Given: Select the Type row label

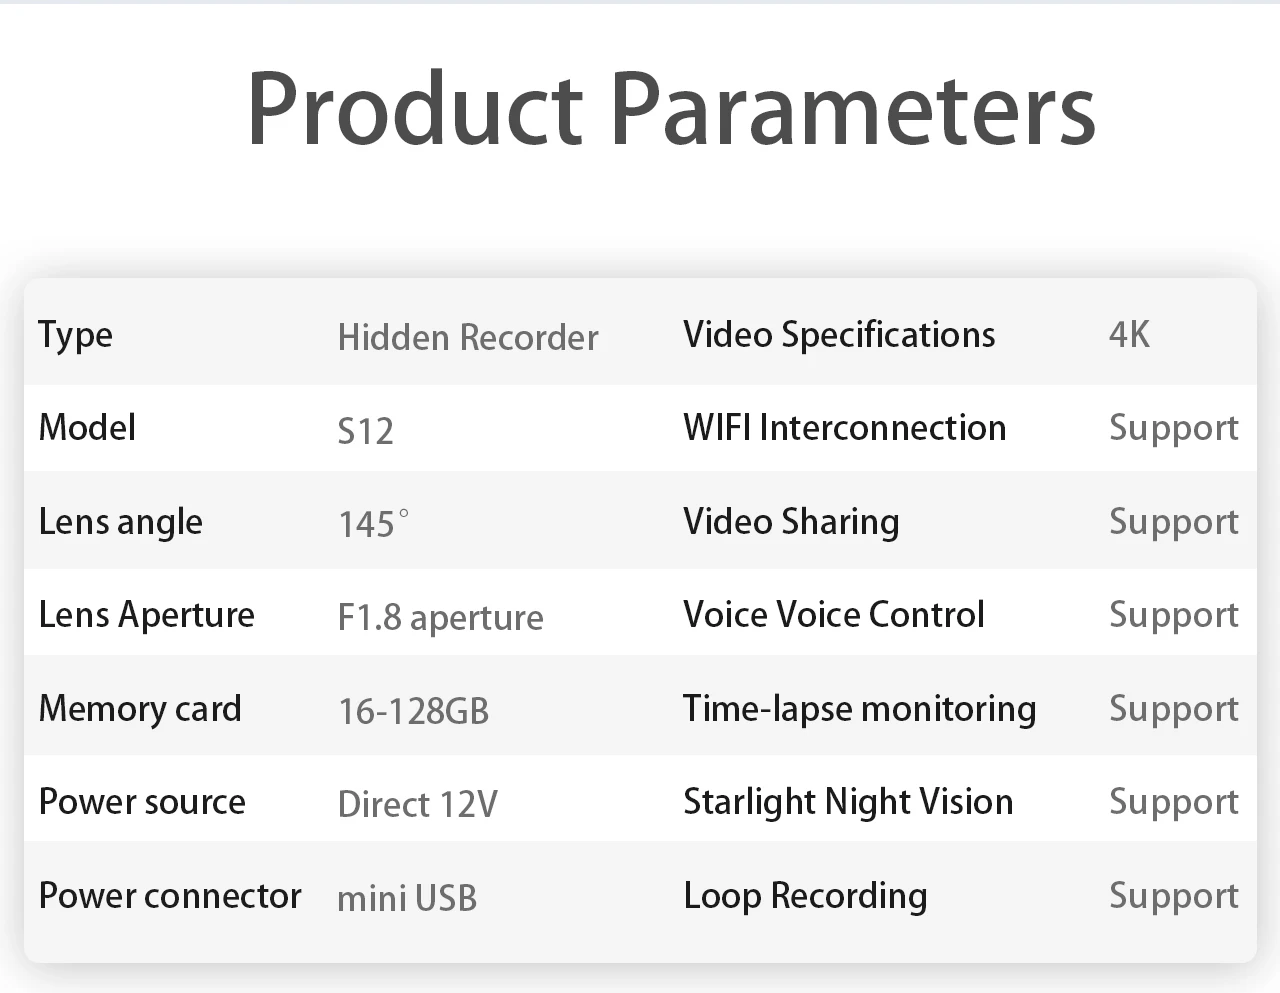Looking at the screenshot, I should [x=76, y=335].
